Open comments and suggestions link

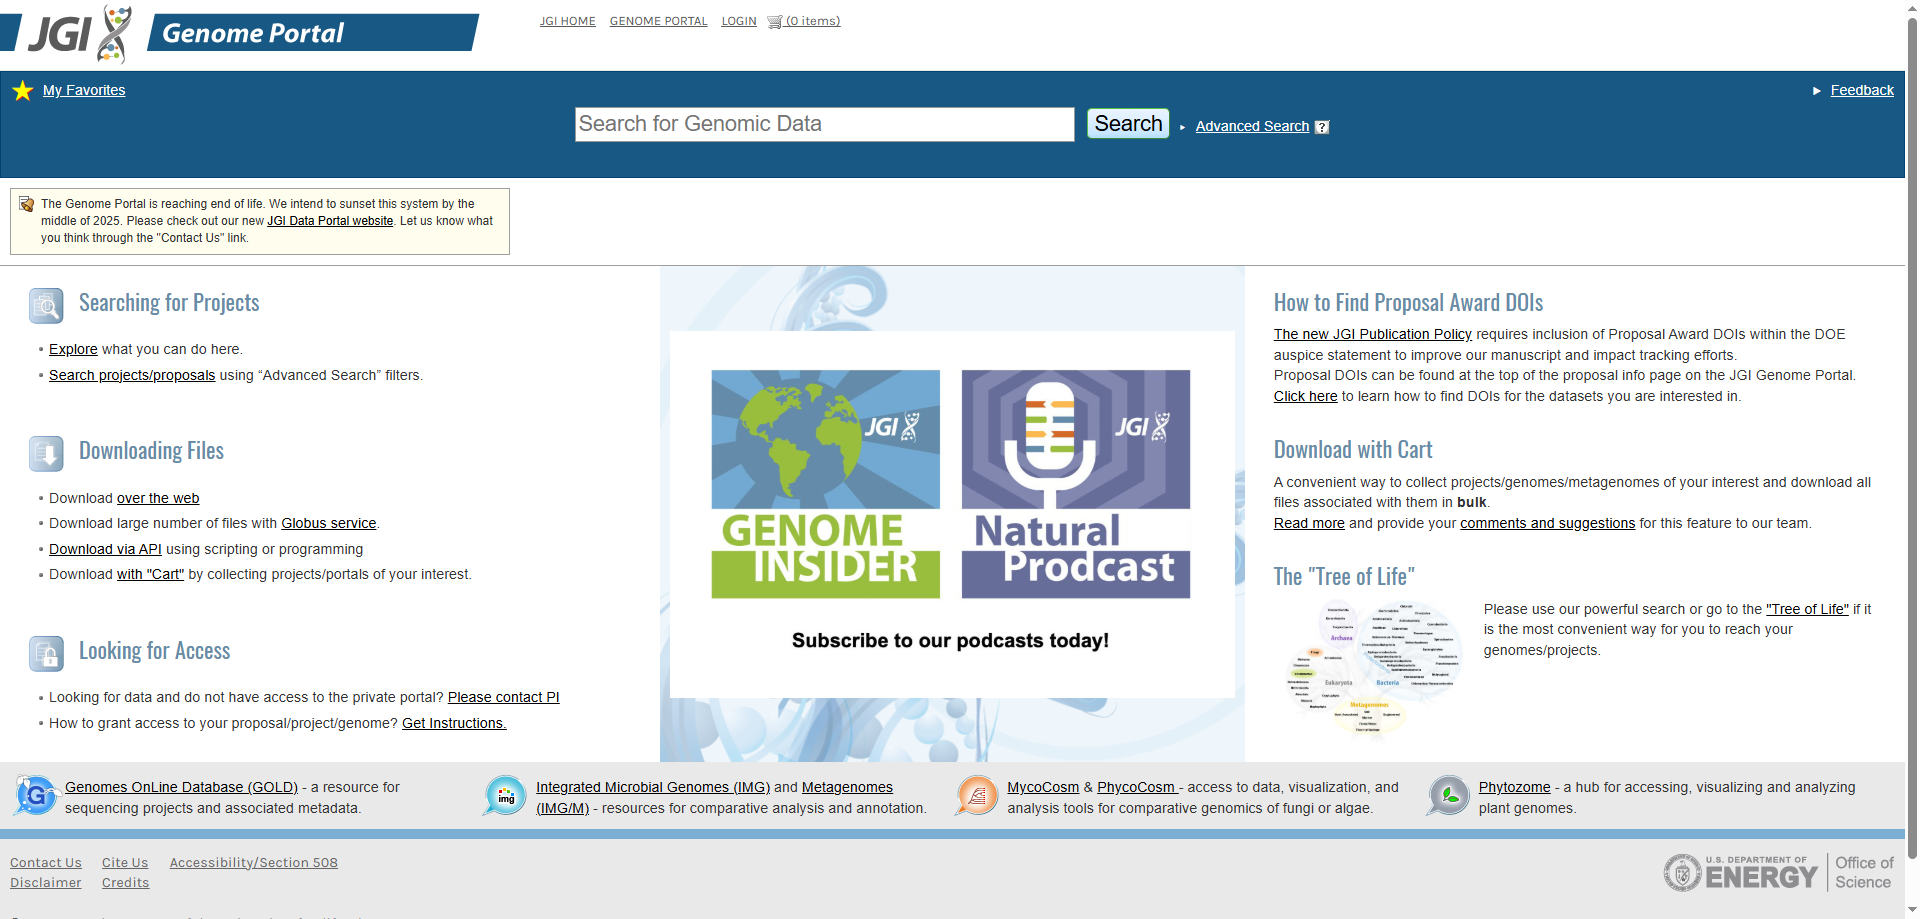pos(1547,523)
